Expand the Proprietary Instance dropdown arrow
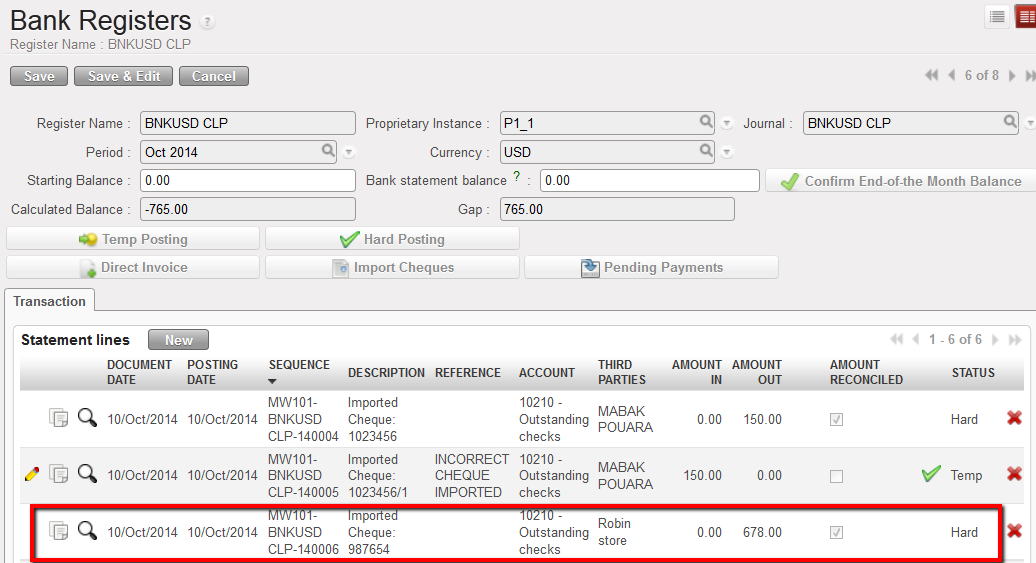1036x563 pixels. [727, 124]
